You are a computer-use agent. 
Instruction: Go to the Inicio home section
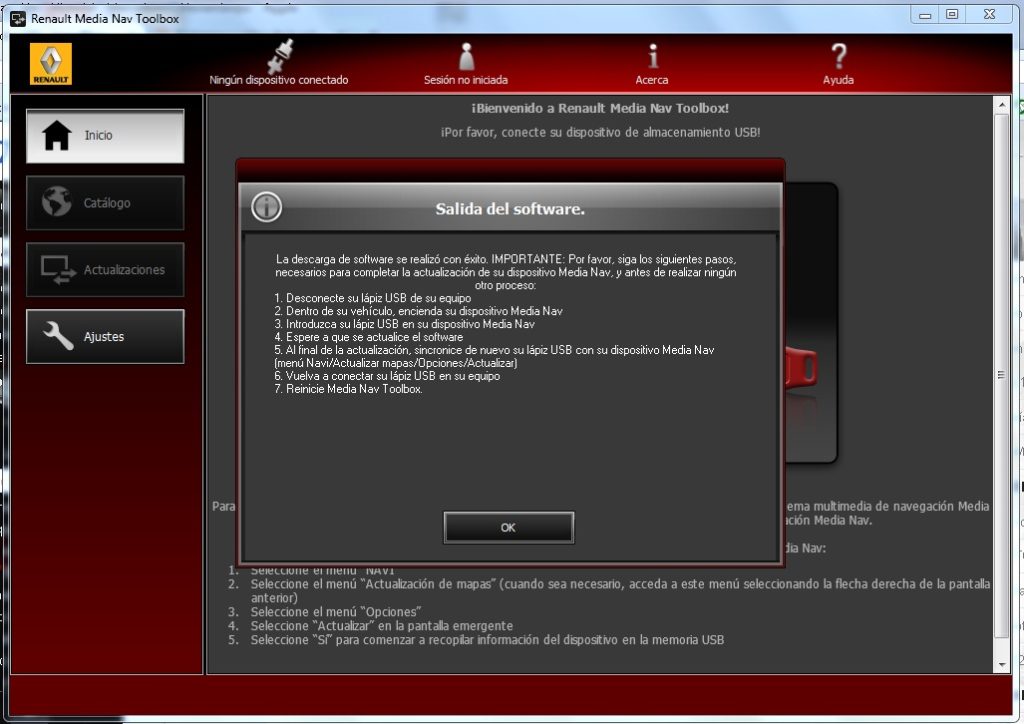point(105,136)
